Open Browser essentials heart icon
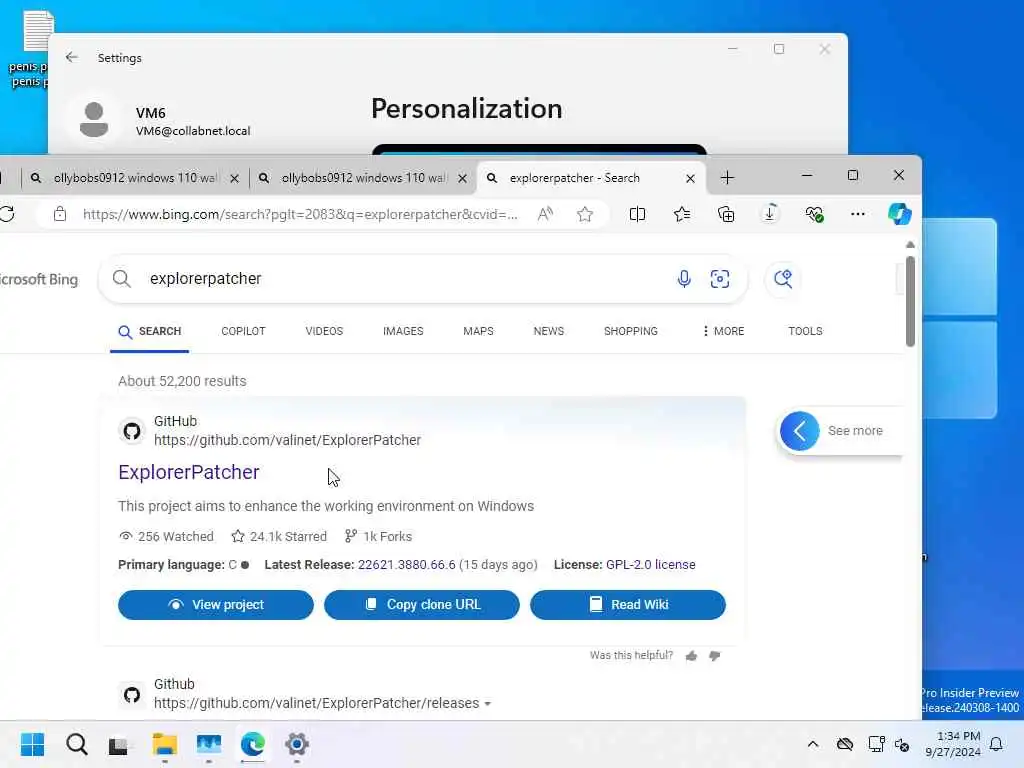This screenshot has height=768, width=1024. [x=814, y=214]
